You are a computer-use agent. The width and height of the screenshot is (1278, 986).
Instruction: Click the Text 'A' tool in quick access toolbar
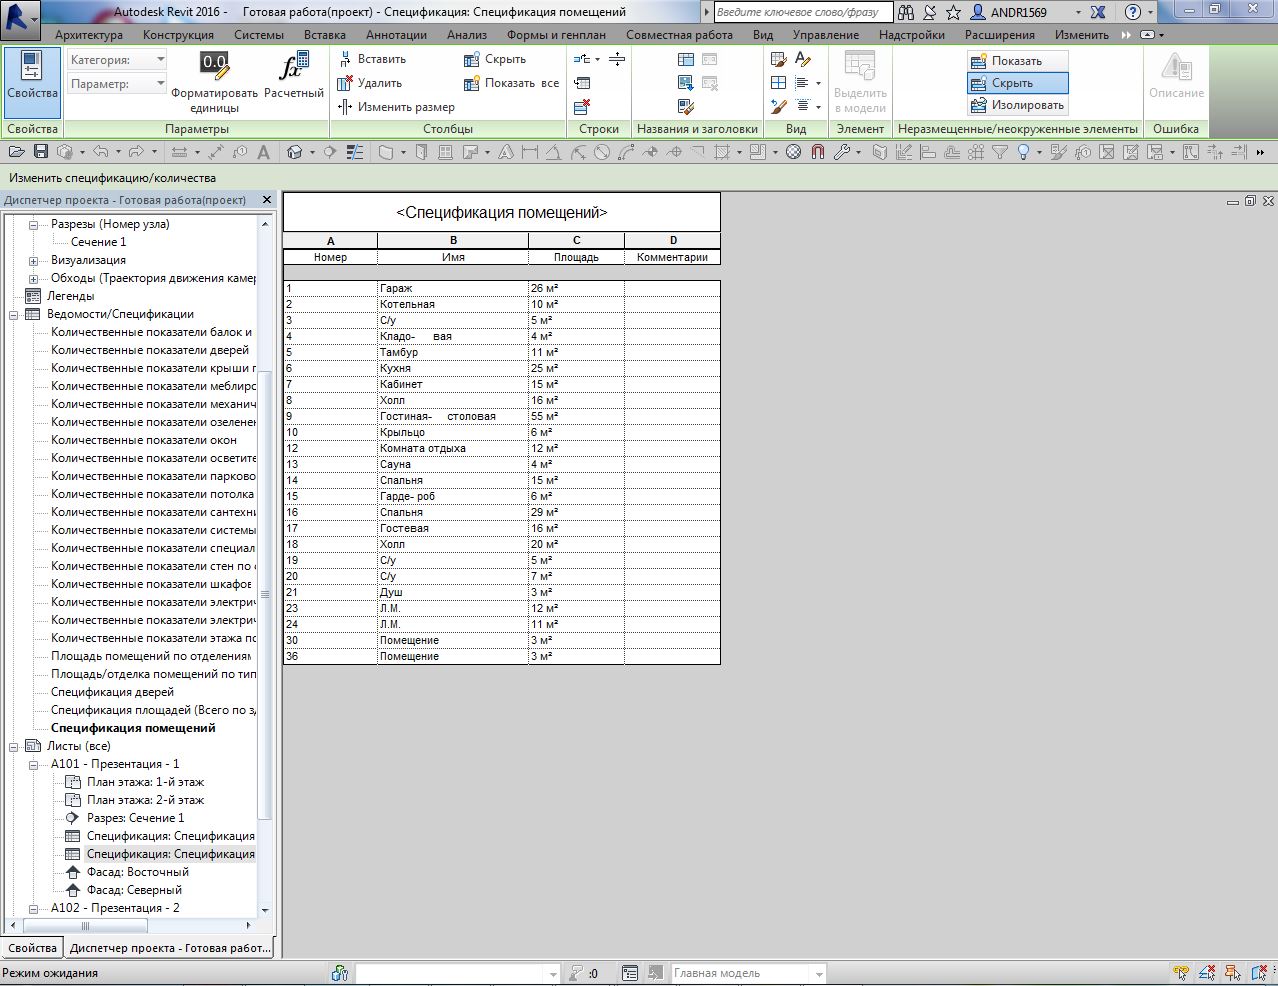tap(263, 152)
